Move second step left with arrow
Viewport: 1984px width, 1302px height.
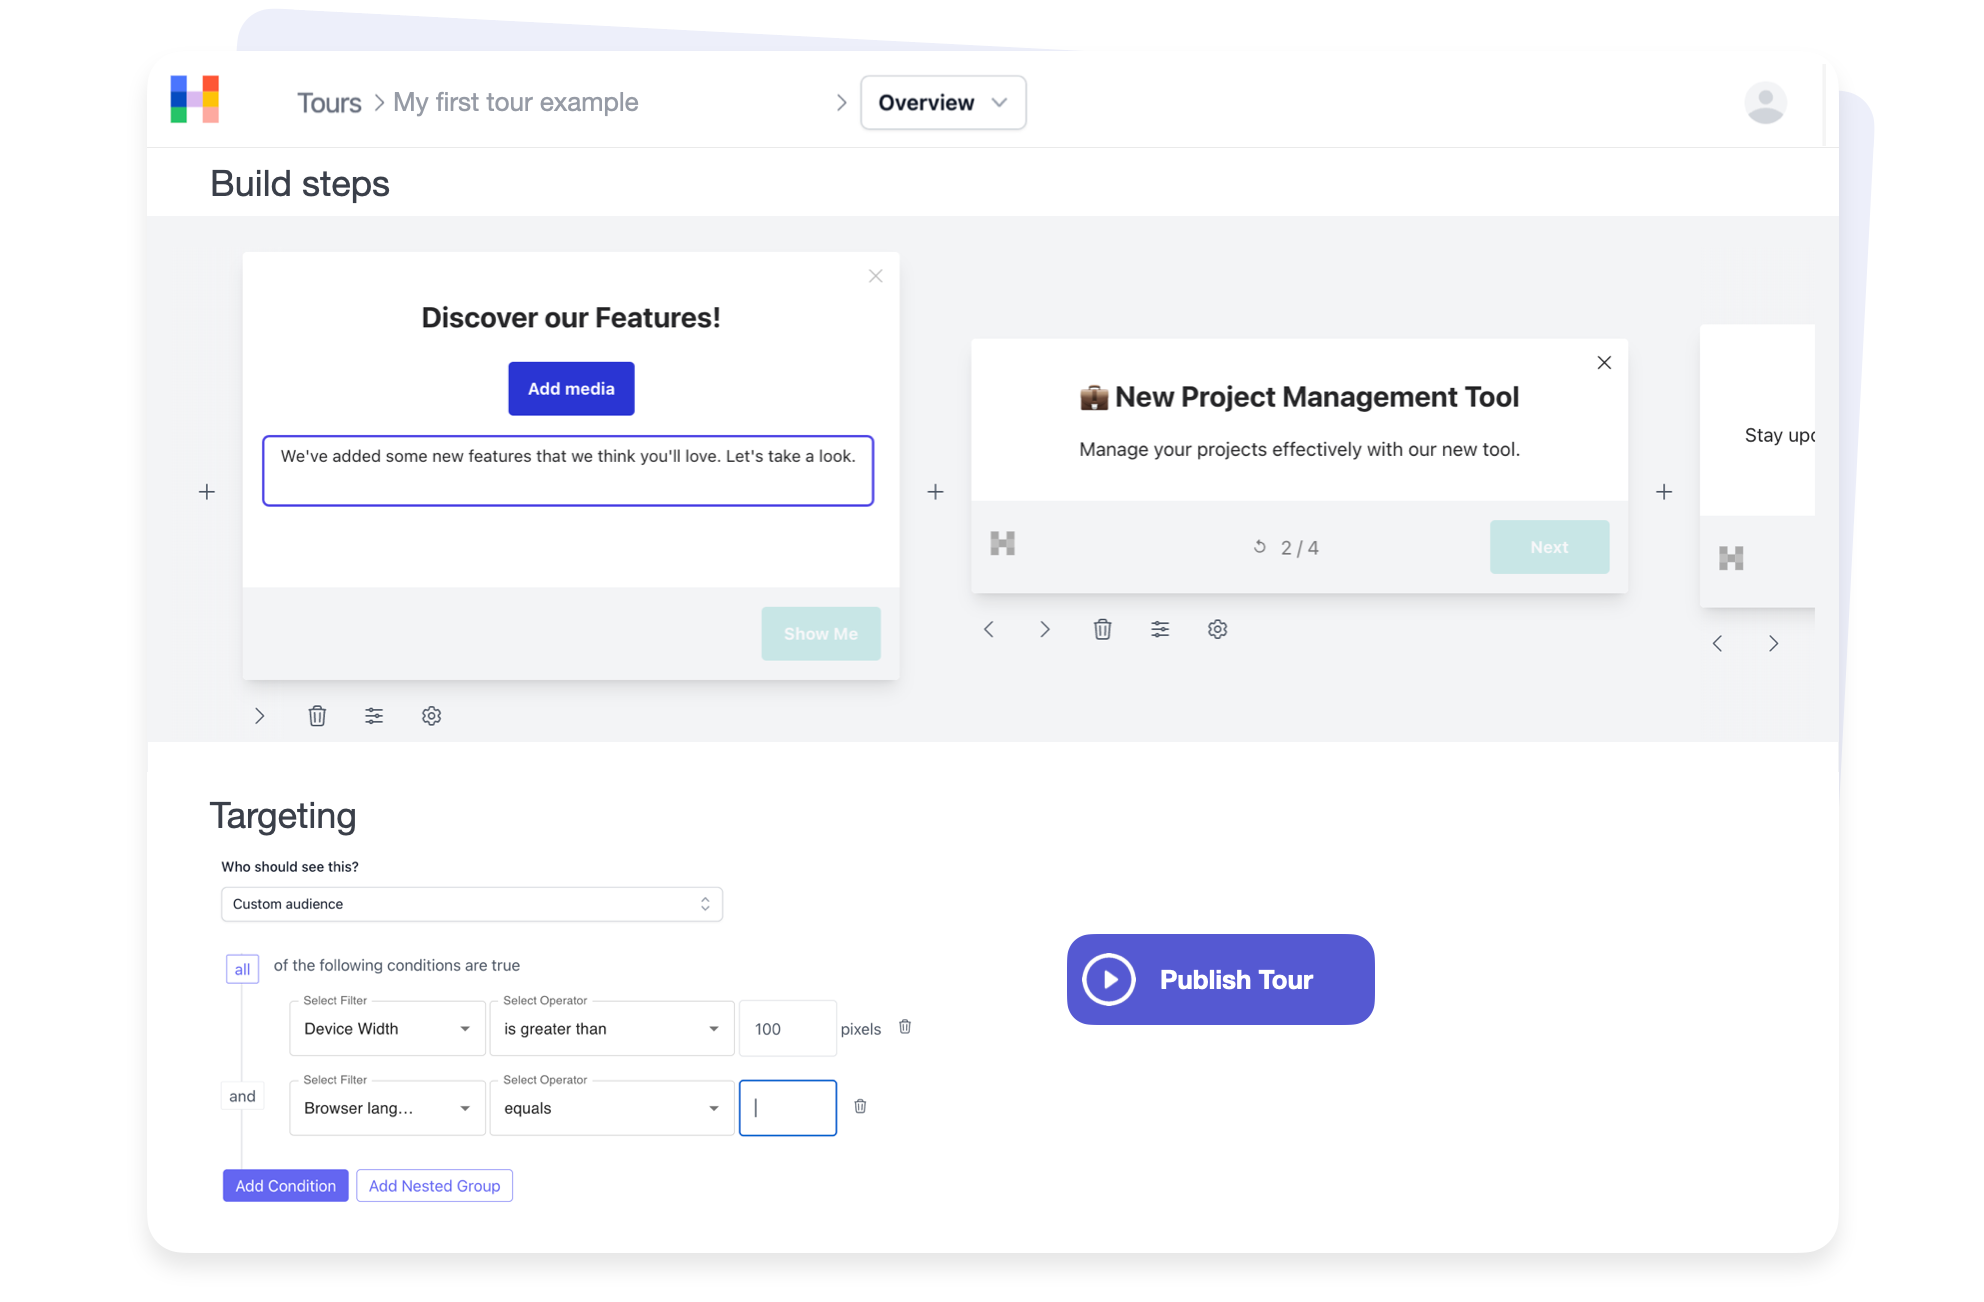[x=989, y=629]
